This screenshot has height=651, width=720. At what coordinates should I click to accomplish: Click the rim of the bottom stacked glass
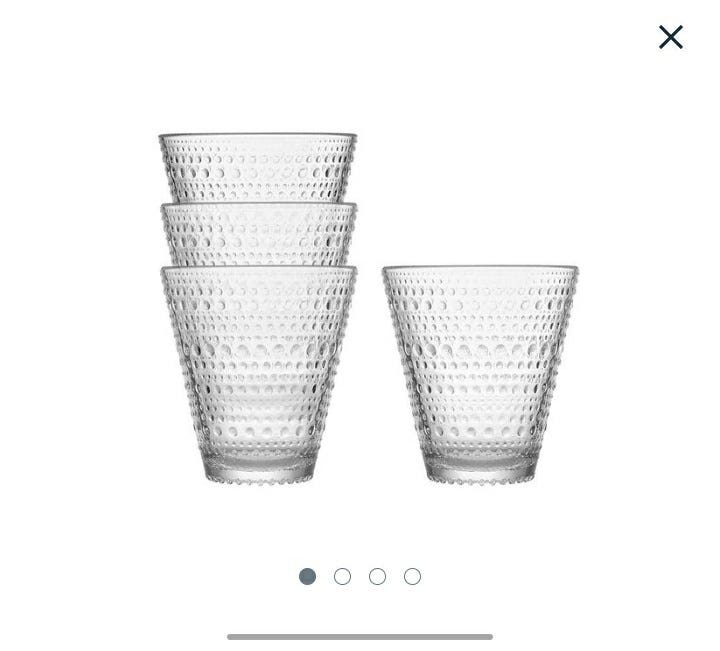pos(259,269)
